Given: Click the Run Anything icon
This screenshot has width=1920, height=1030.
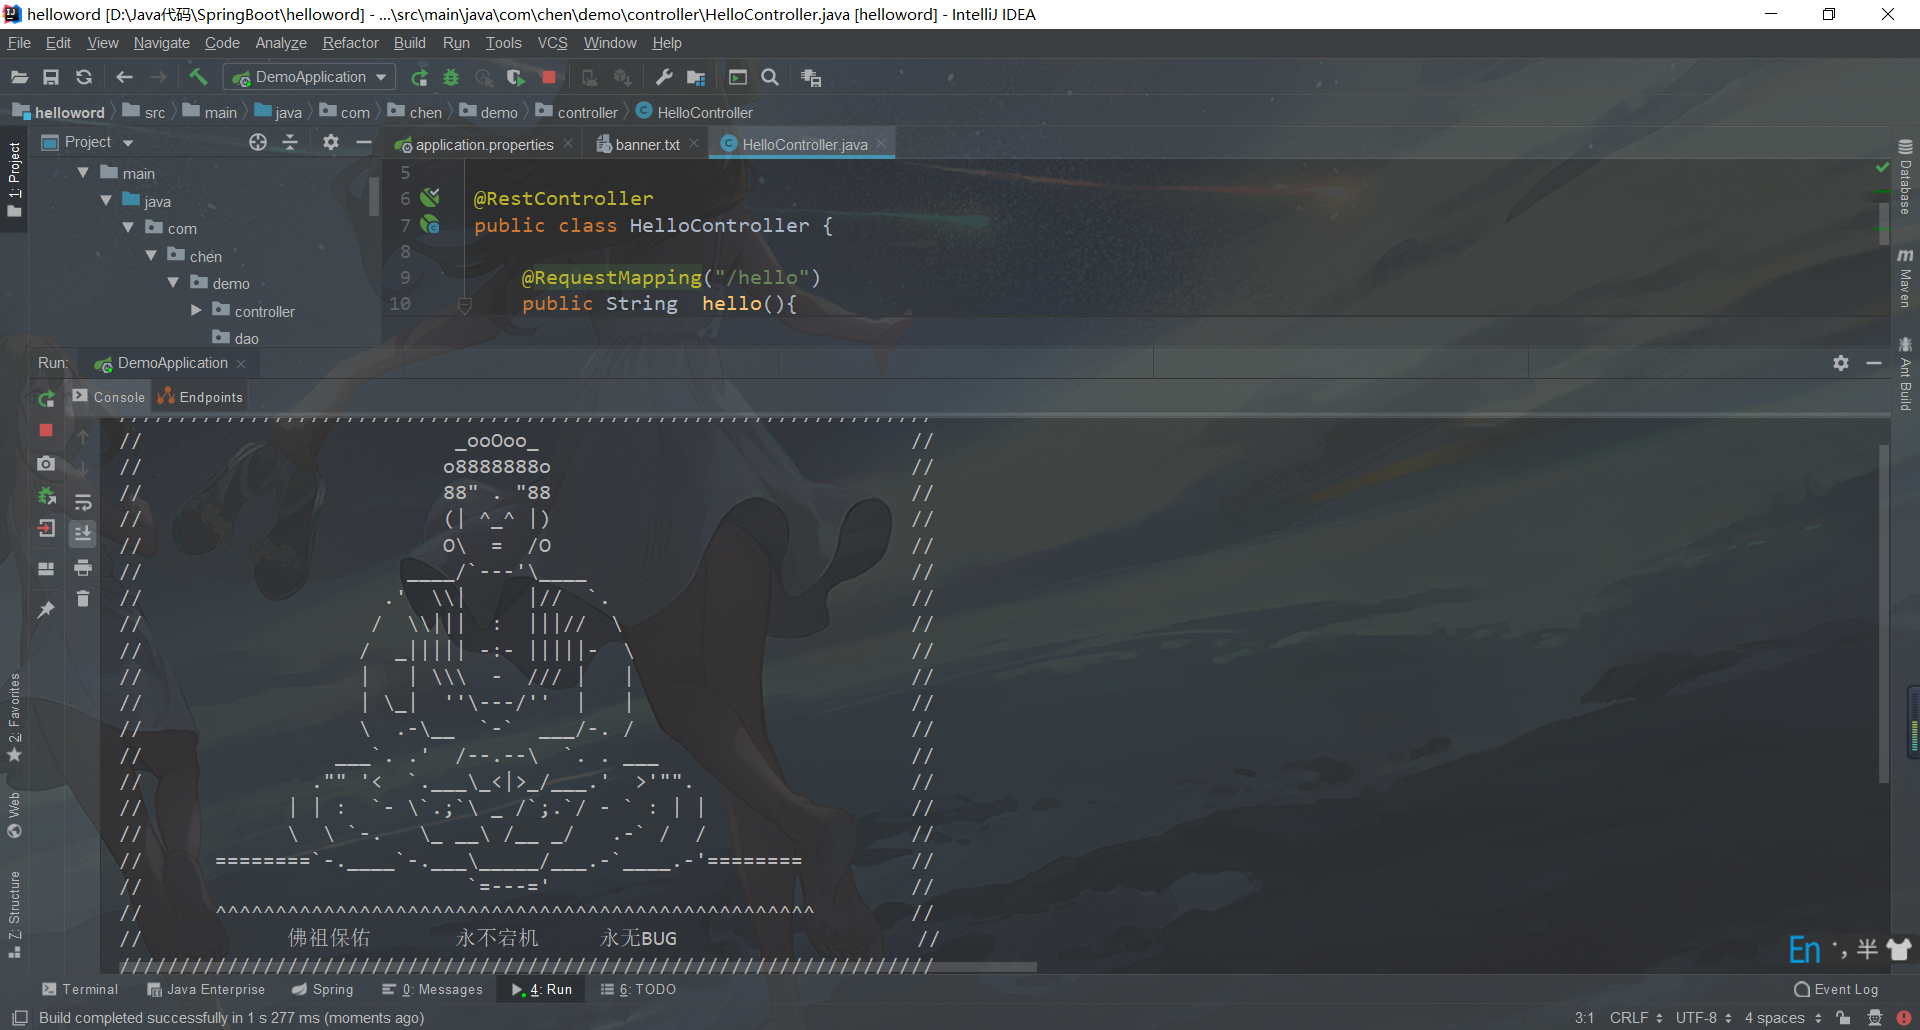Looking at the screenshot, I should tap(738, 77).
